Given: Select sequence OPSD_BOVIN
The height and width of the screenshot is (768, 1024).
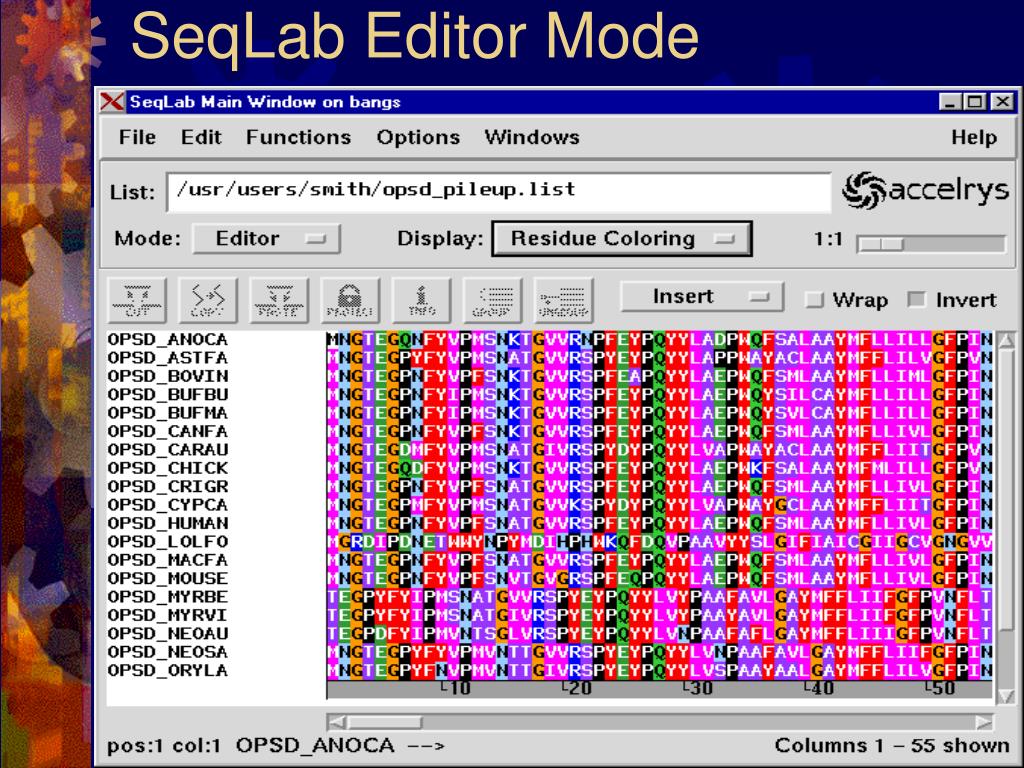Looking at the screenshot, I should (x=168, y=376).
